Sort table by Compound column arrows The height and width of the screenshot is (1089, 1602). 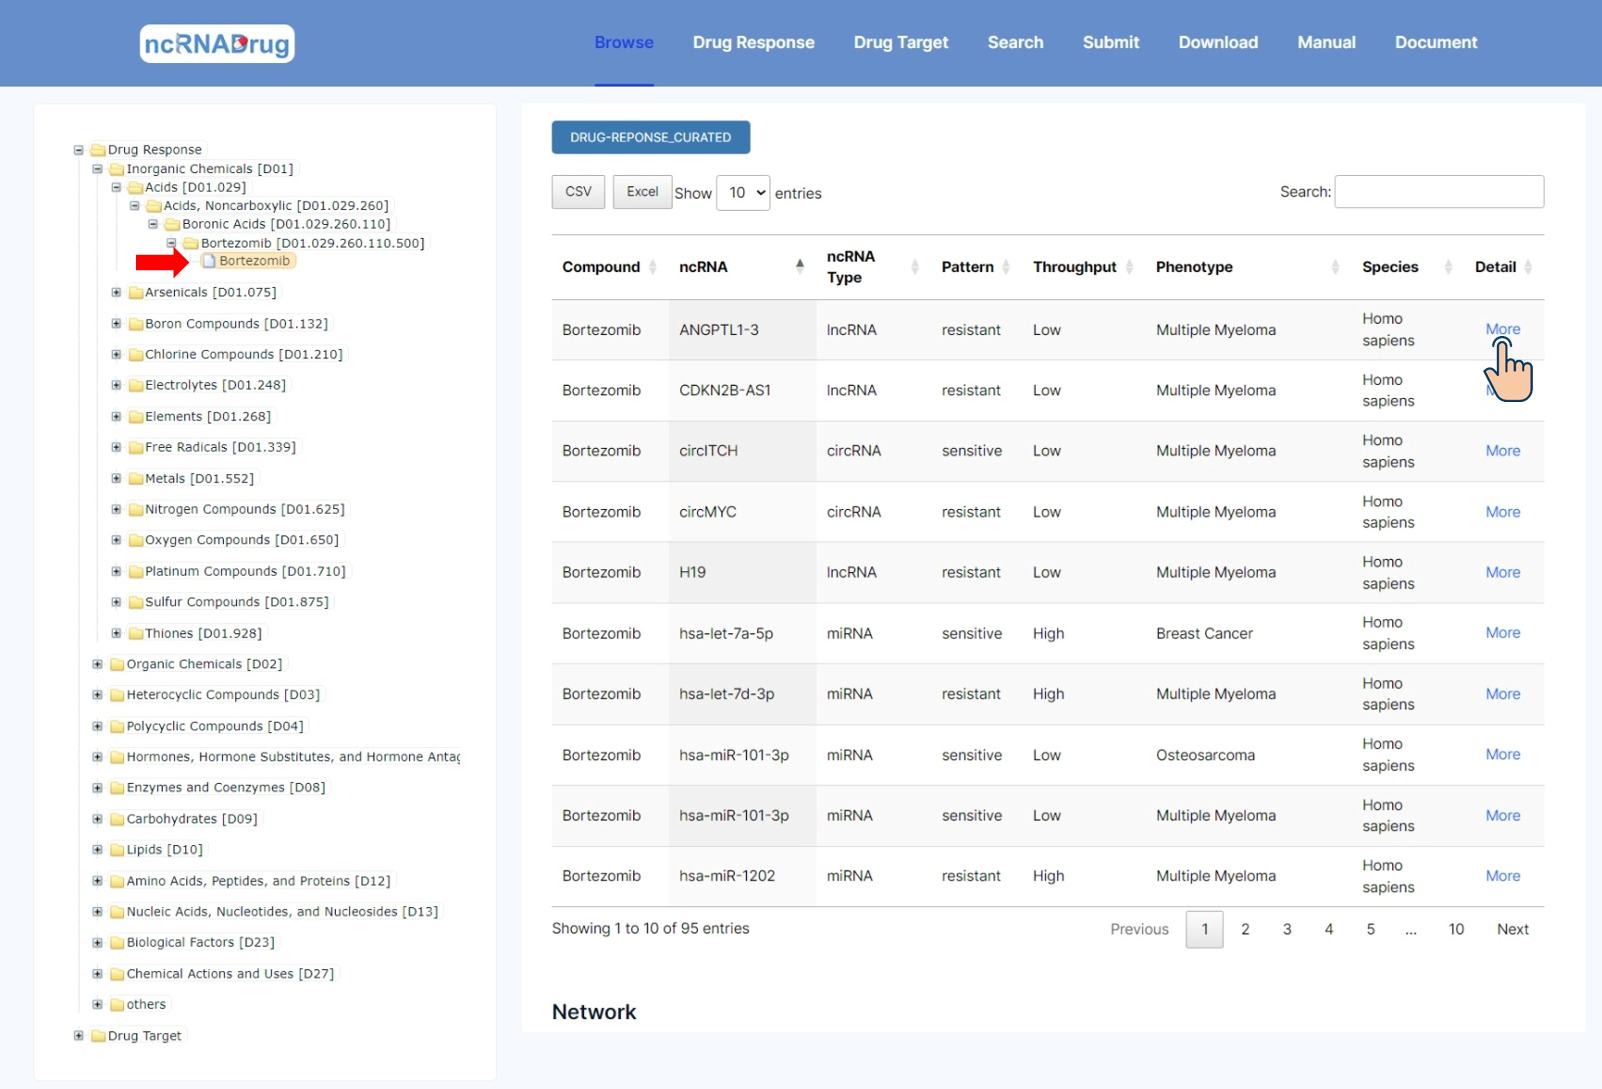pyautogui.click(x=653, y=267)
